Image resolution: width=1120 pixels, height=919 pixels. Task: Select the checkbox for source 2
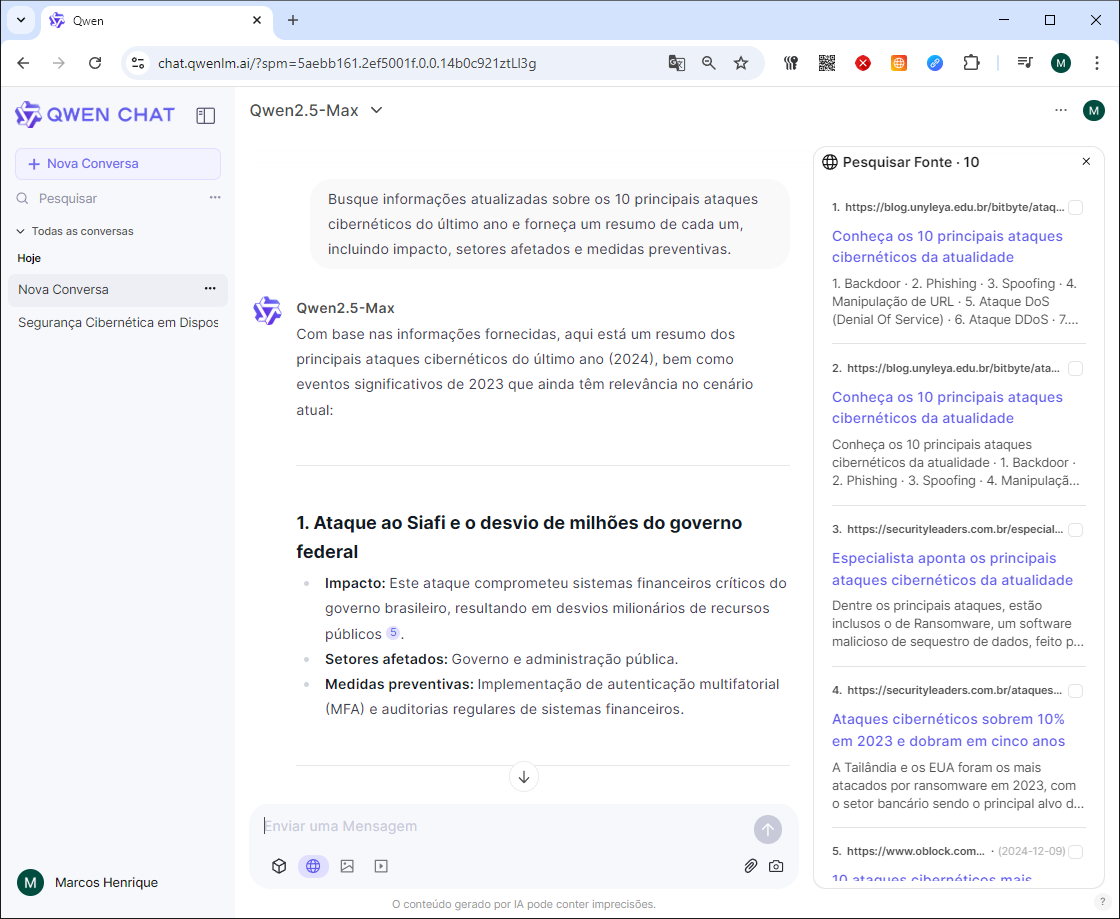(x=1076, y=368)
